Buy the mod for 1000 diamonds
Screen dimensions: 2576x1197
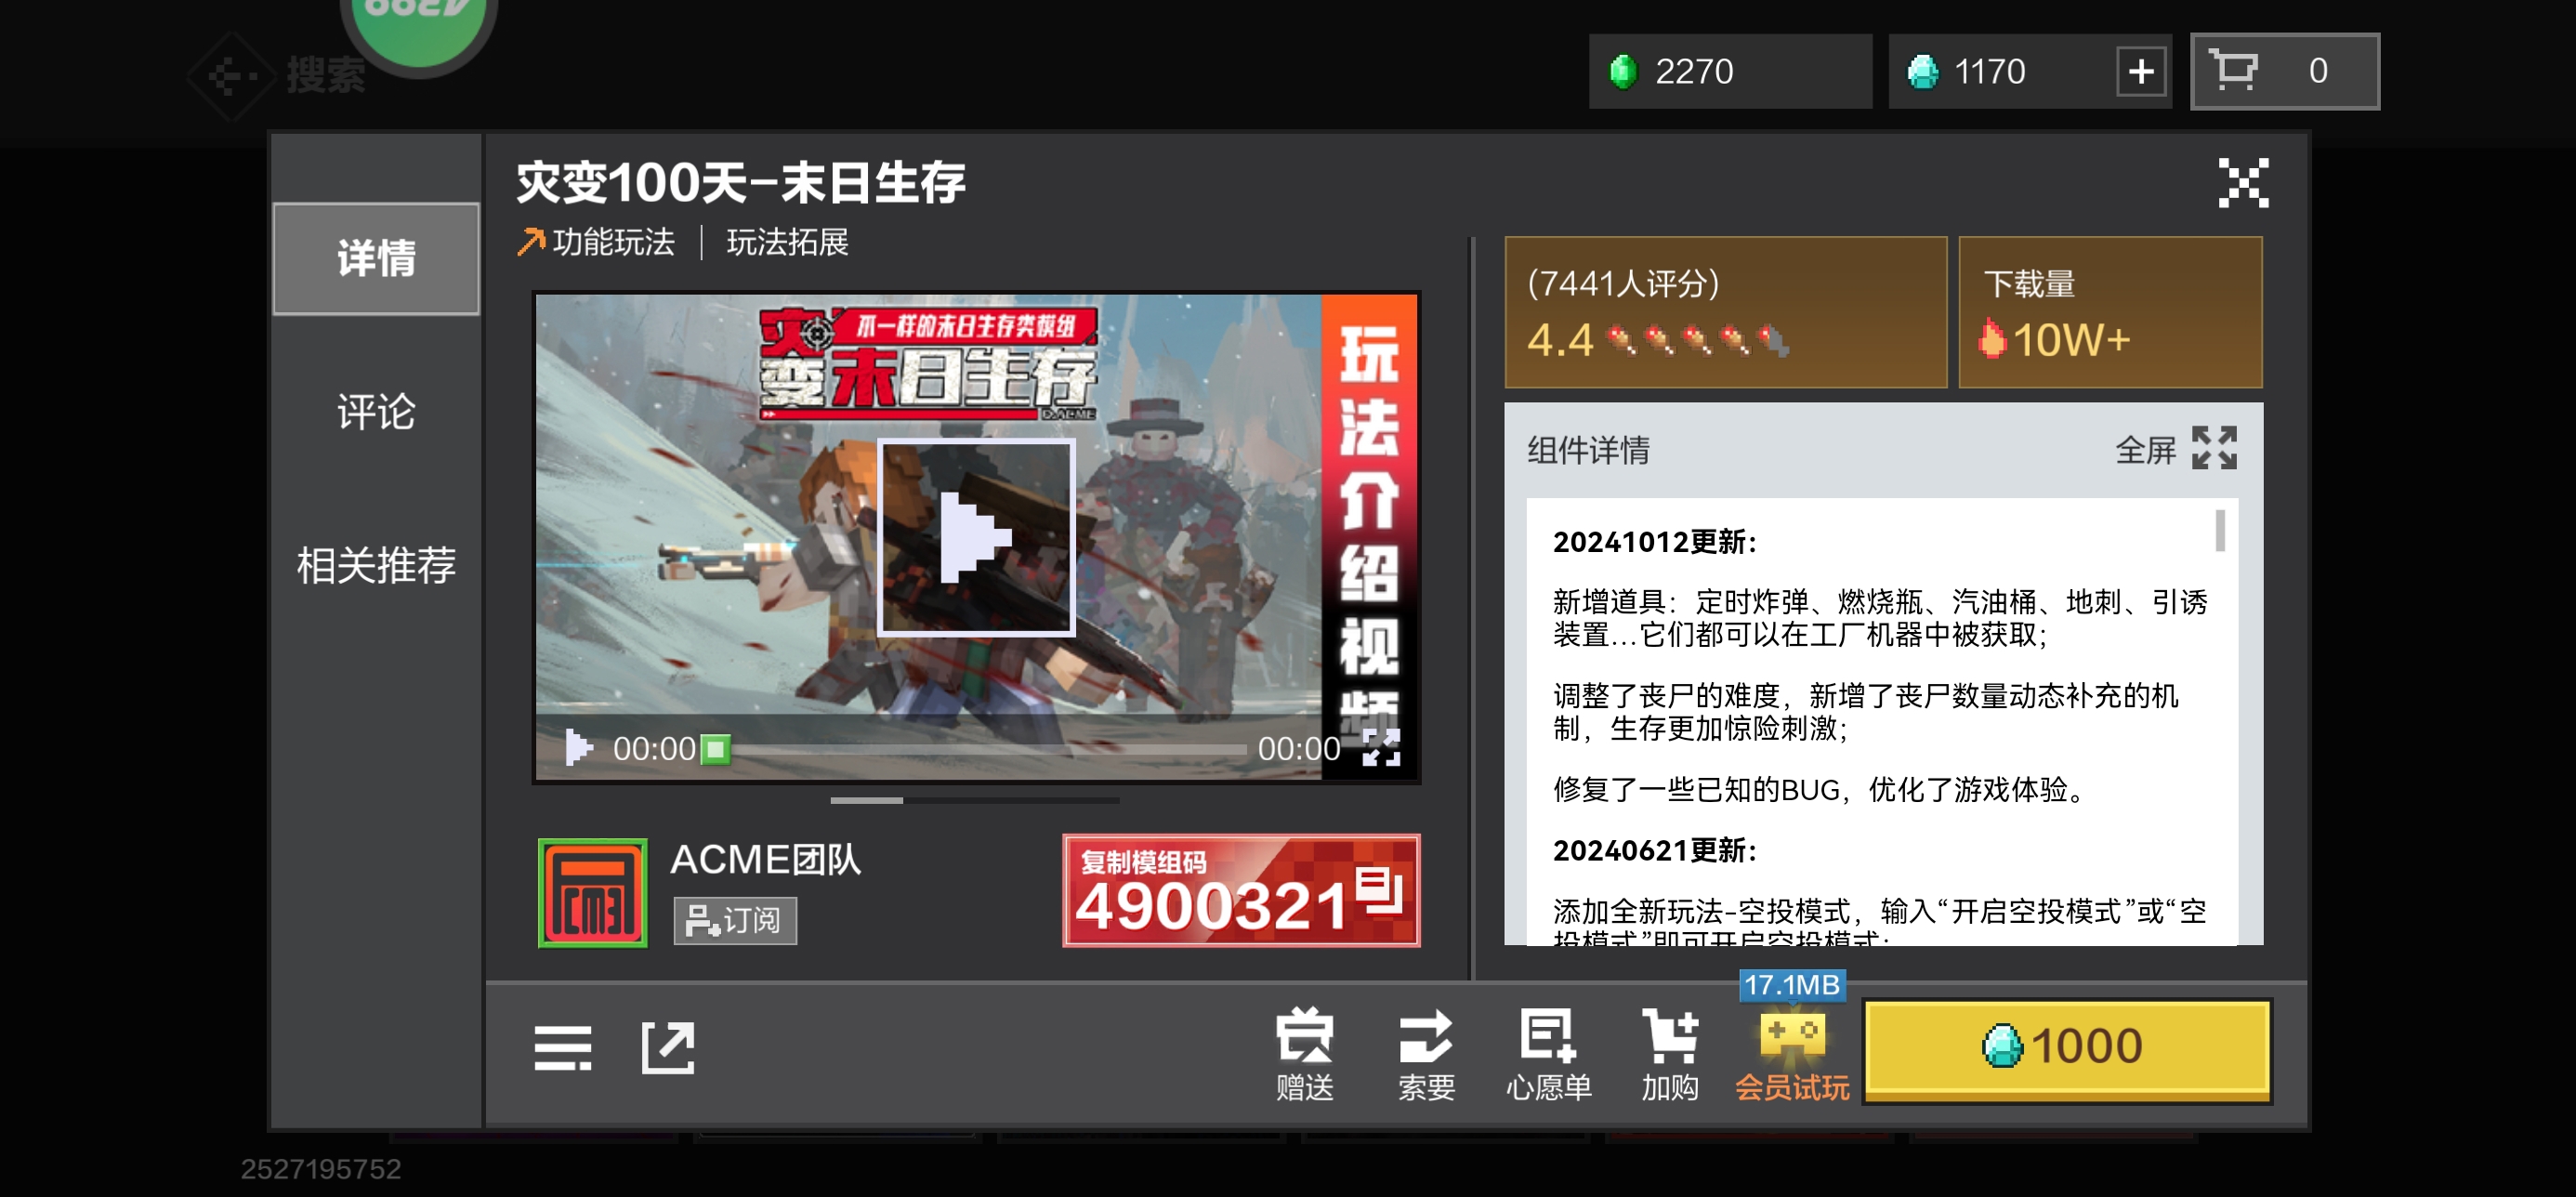2067,1048
